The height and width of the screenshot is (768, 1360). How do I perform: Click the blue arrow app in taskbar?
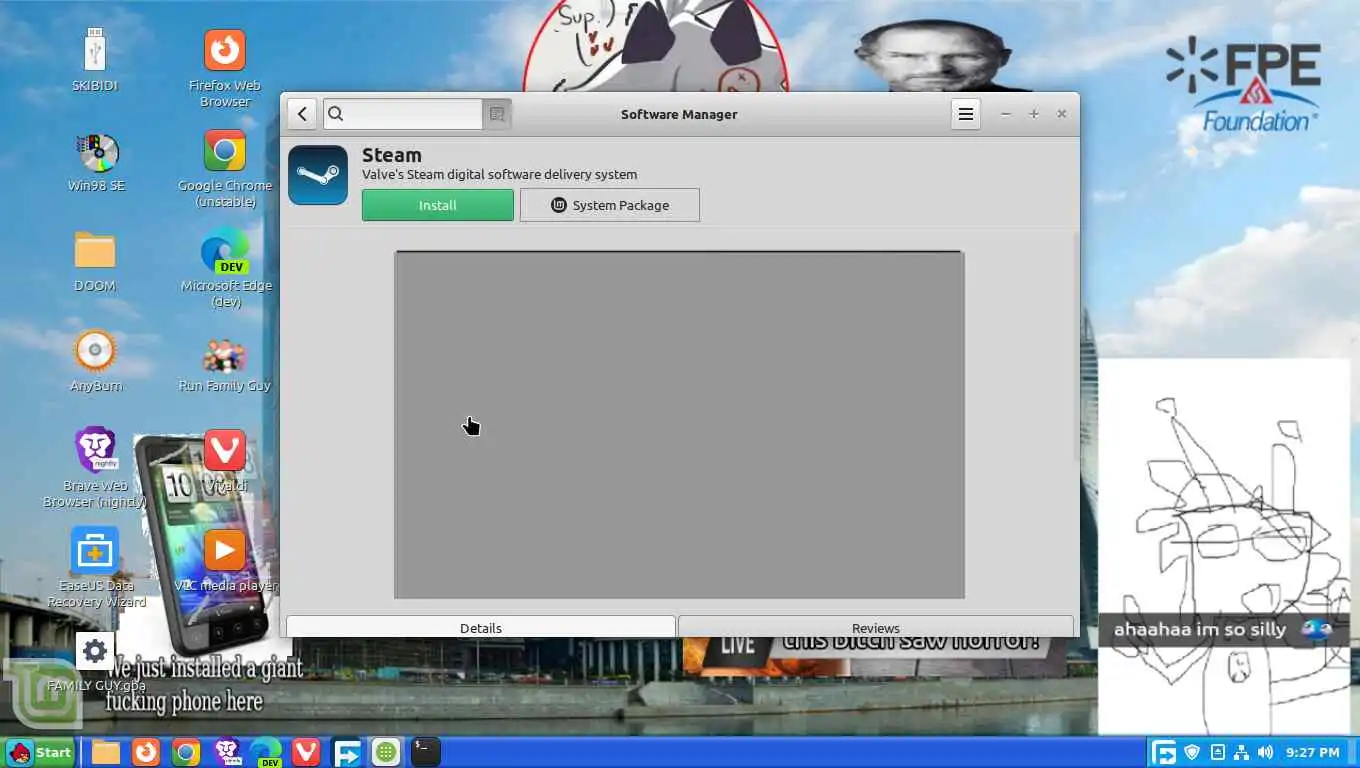pos(347,752)
